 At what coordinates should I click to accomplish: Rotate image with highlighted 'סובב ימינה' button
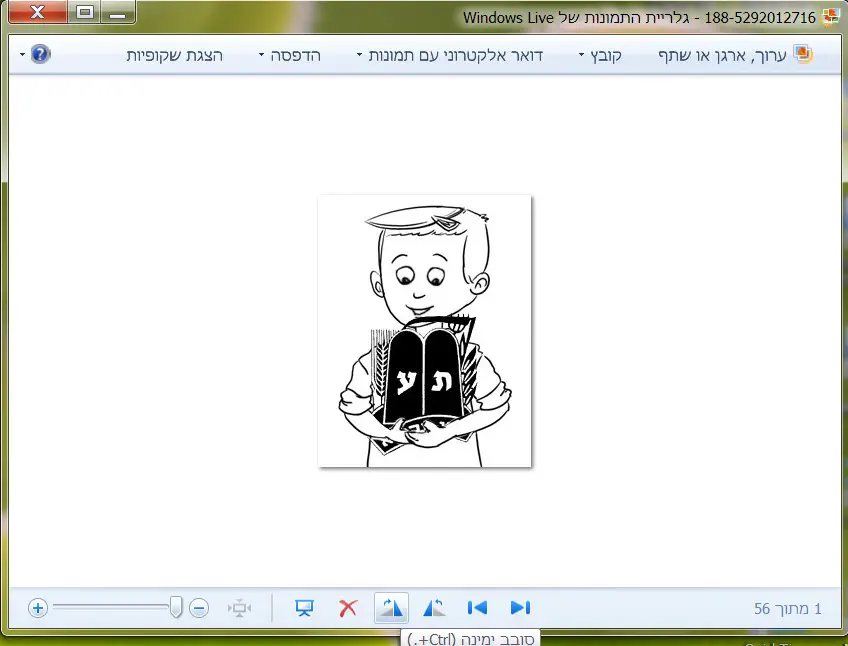391,607
